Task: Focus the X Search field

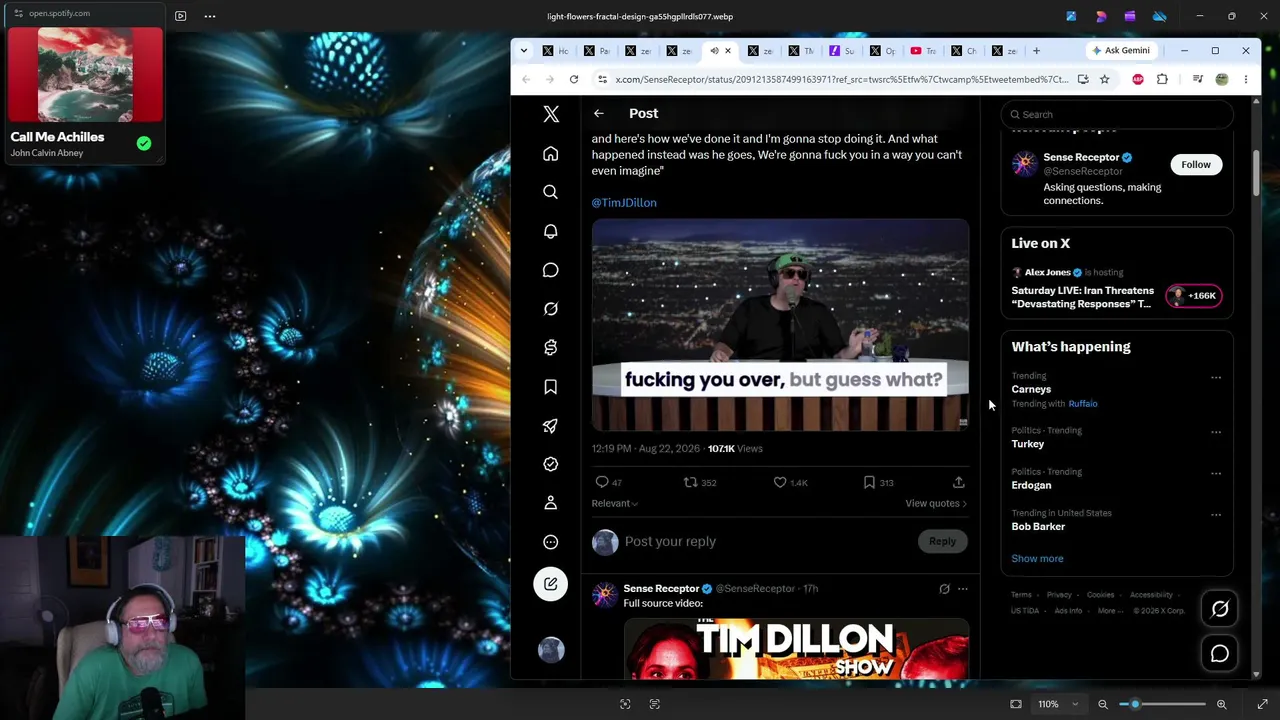Action: (1118, 115)
